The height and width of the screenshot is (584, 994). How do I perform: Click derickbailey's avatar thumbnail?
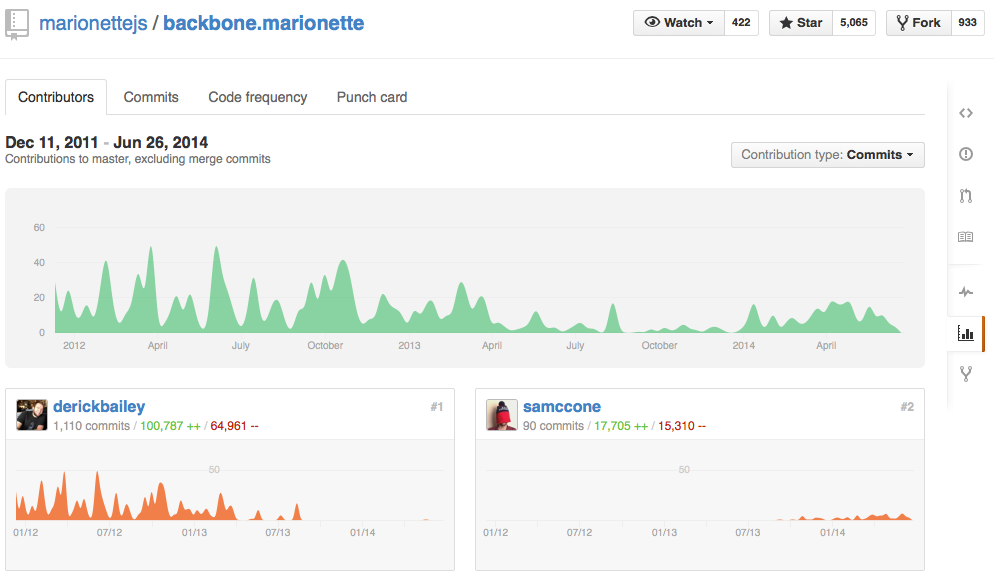pyautogui.click(x=32, y=415)
